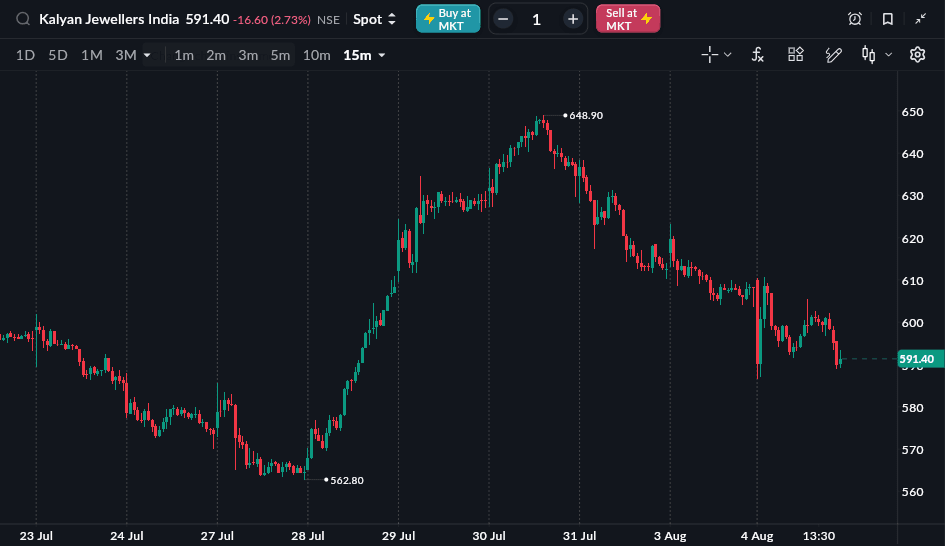Open the fx indicators menu
Viewport: 945px width, 546px height.
758,55
